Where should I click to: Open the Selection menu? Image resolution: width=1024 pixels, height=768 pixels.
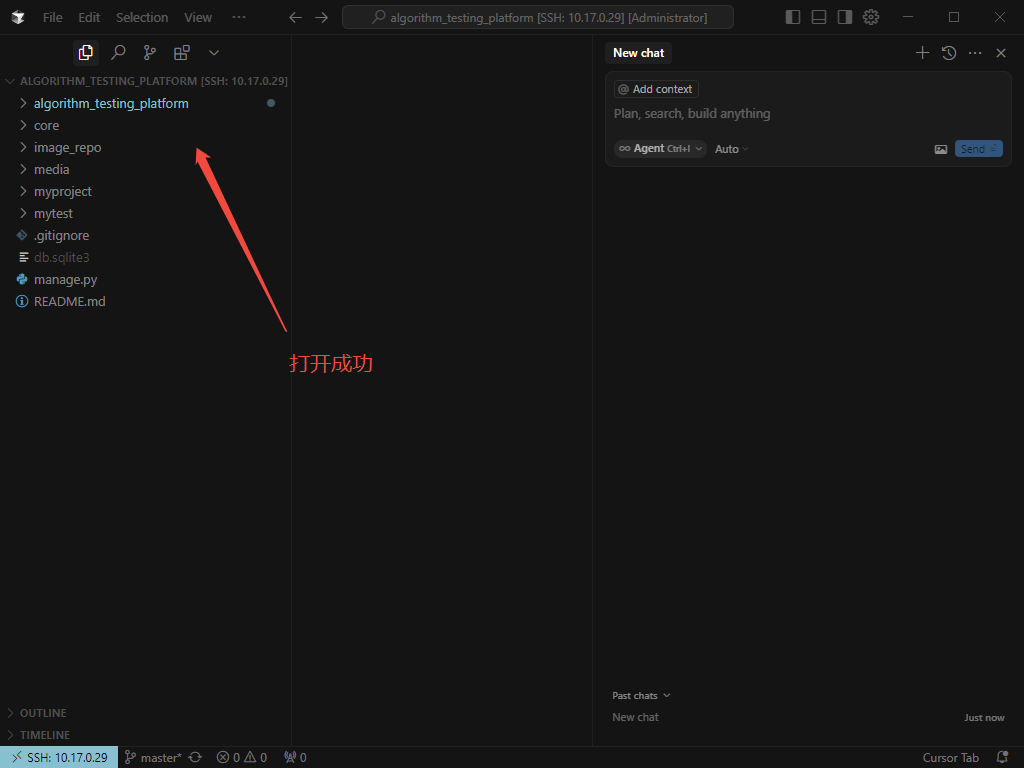pos(142,18)
